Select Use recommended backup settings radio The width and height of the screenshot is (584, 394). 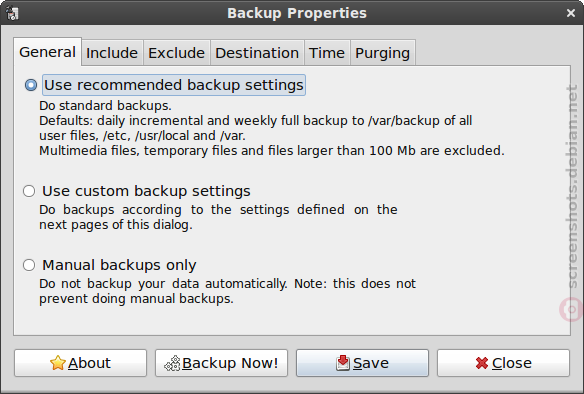(31, 85)
